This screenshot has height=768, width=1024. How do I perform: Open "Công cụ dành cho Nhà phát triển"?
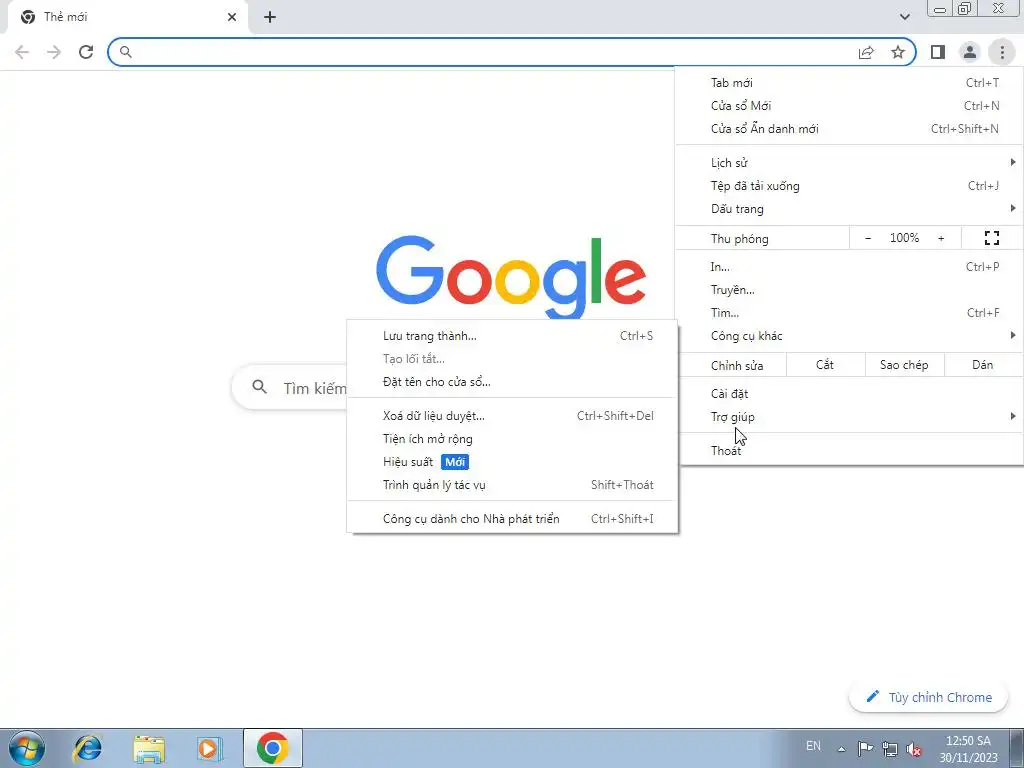click(x=513, y=519)
